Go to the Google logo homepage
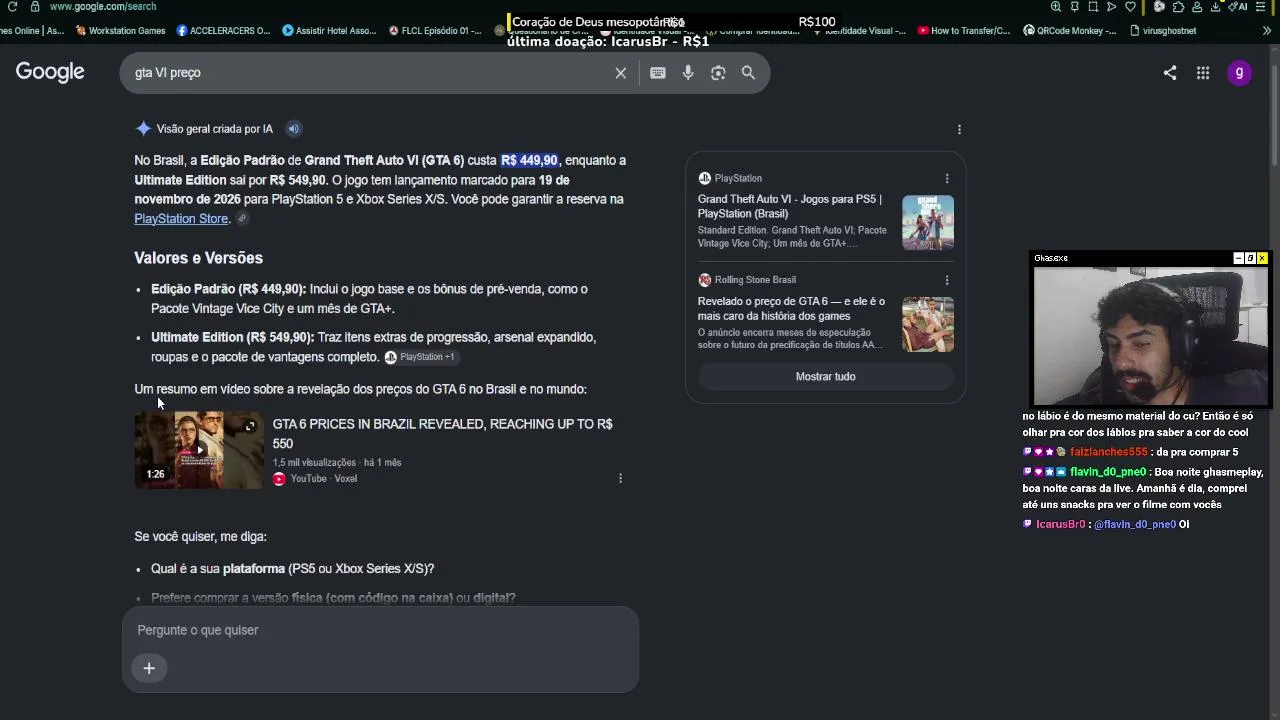Viewport: 1280px width, 720px height. click(50, 72)
